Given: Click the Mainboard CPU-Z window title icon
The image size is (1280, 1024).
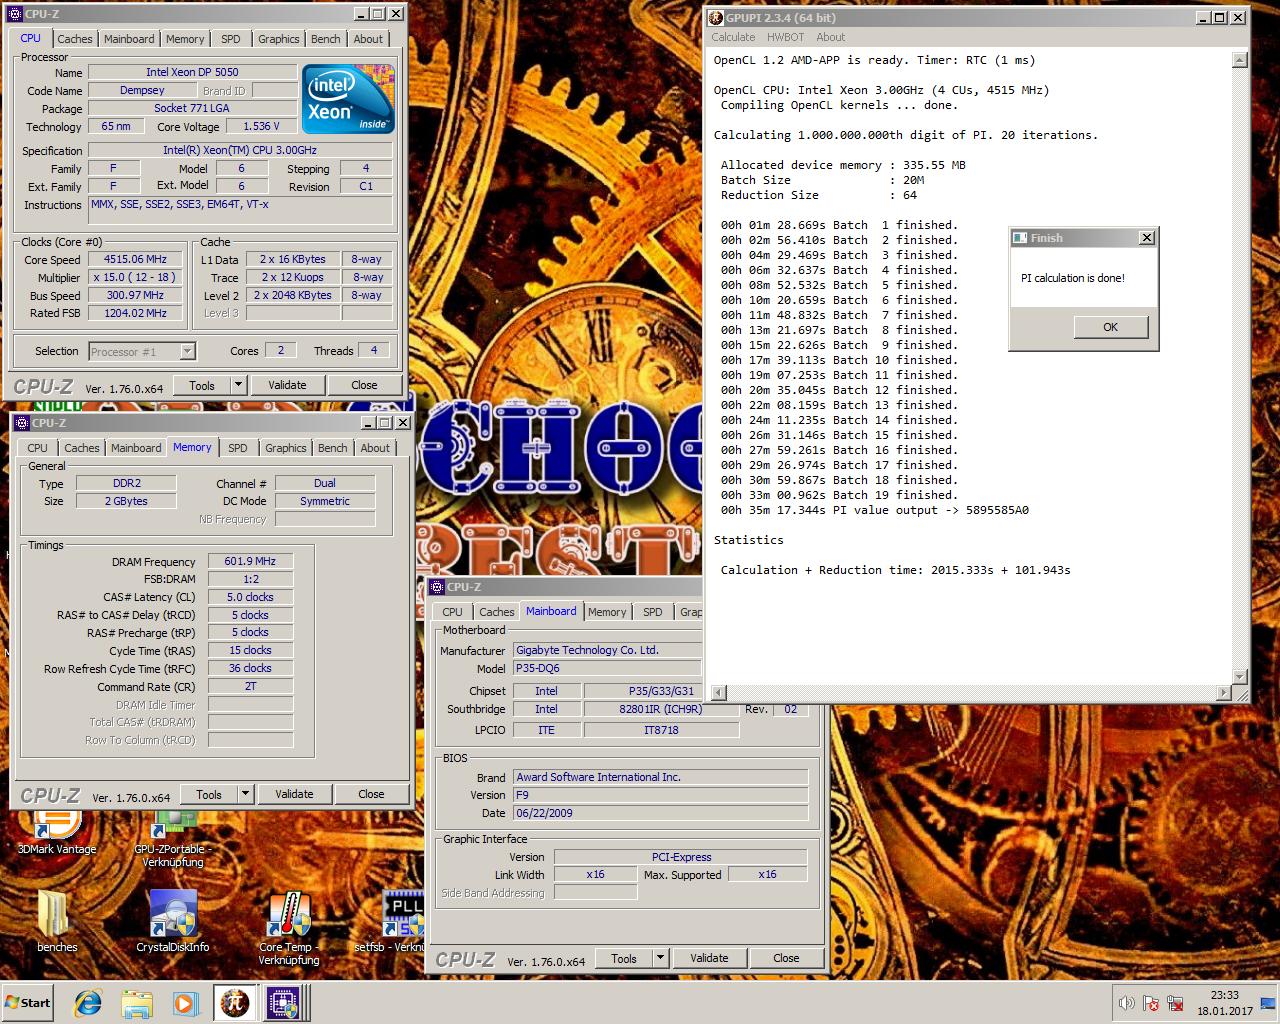Looking at the screenshot, I should click(x=437, y=587).
